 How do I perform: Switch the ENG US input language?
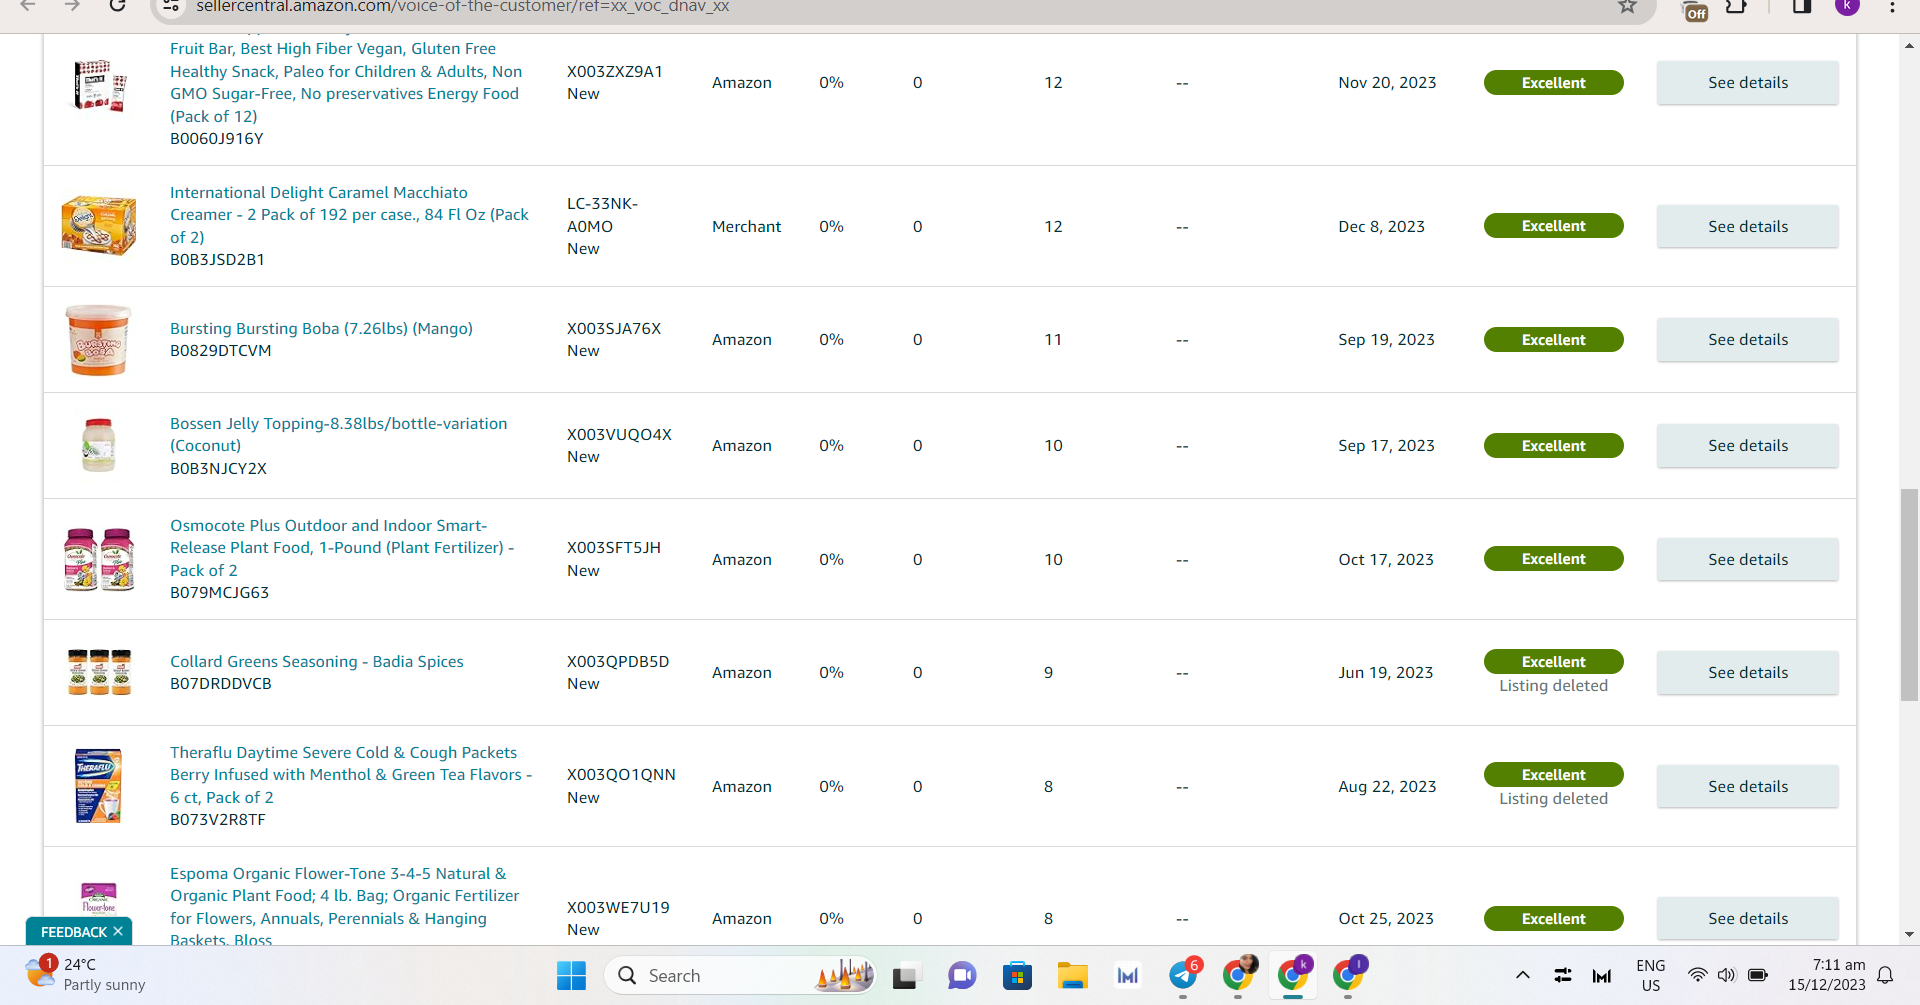1650,975
